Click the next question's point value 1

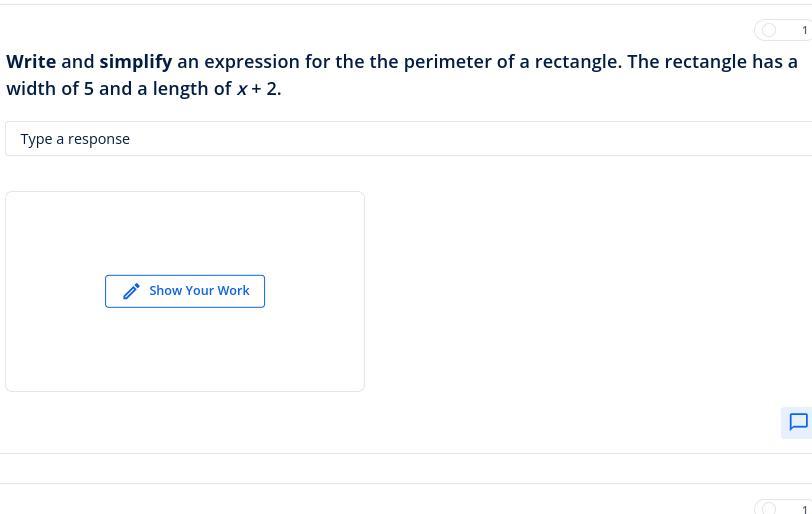pyautogui.click(x=805, y=510)
